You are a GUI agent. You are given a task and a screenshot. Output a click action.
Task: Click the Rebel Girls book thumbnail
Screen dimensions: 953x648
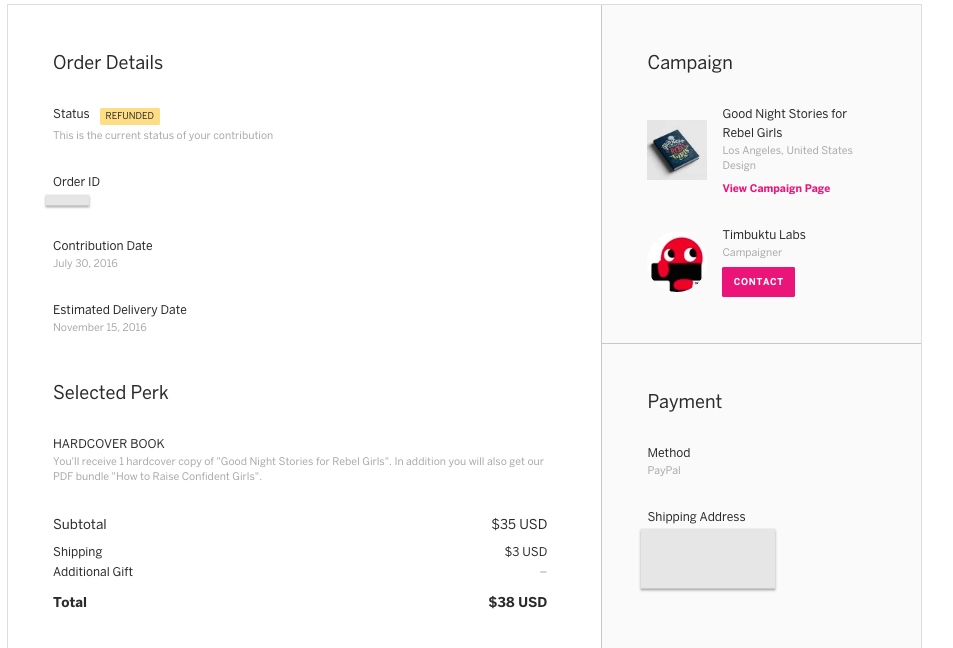(x=676, y=150)
